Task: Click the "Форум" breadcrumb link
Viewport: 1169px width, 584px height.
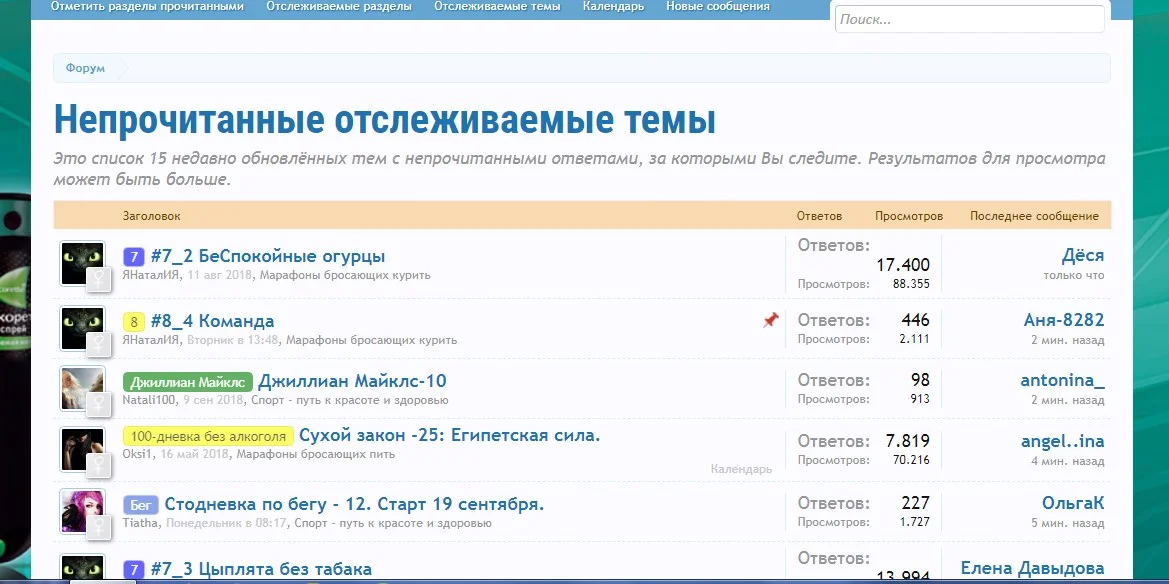Action: 85,68
